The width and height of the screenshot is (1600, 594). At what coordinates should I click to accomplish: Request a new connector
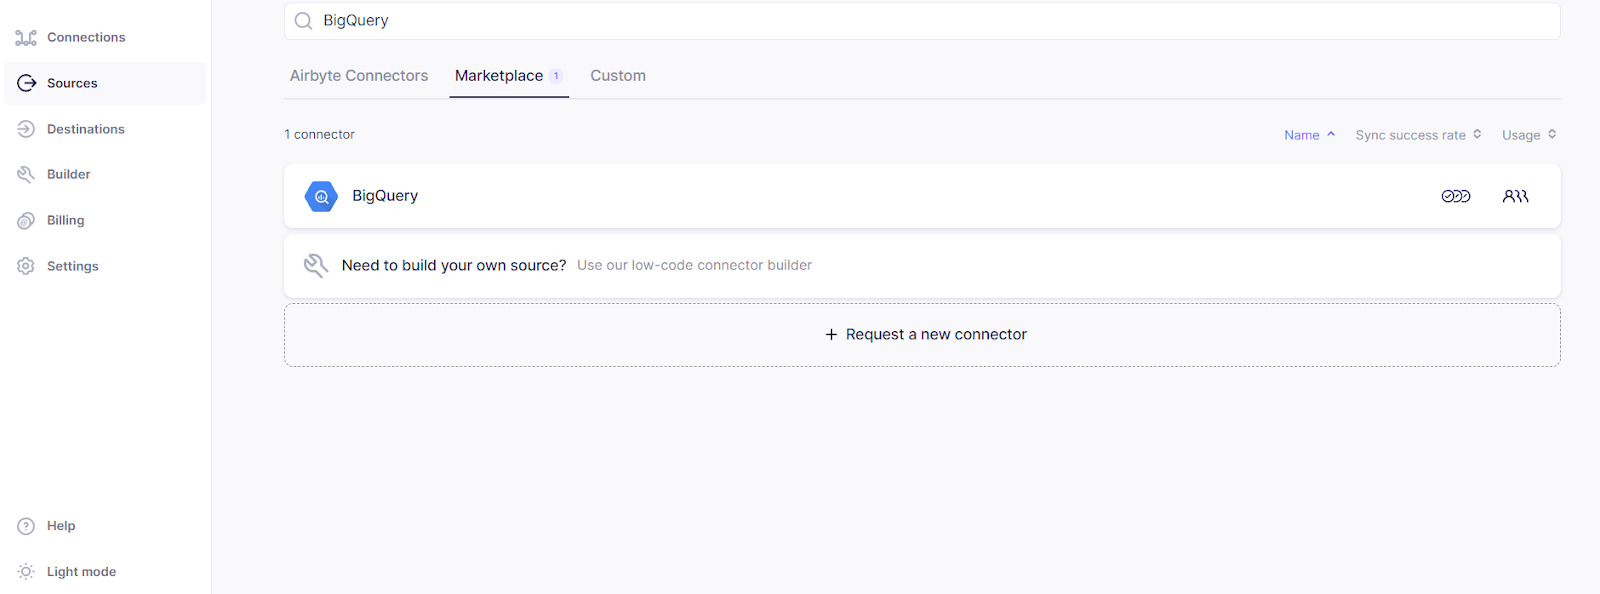click(922, 335)
